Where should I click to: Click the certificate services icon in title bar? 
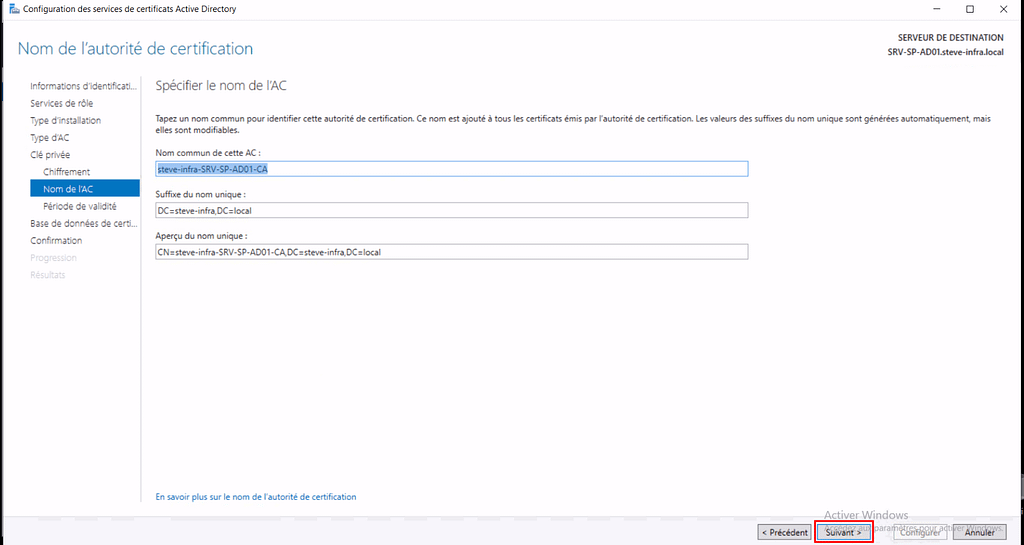pos(11,9)
